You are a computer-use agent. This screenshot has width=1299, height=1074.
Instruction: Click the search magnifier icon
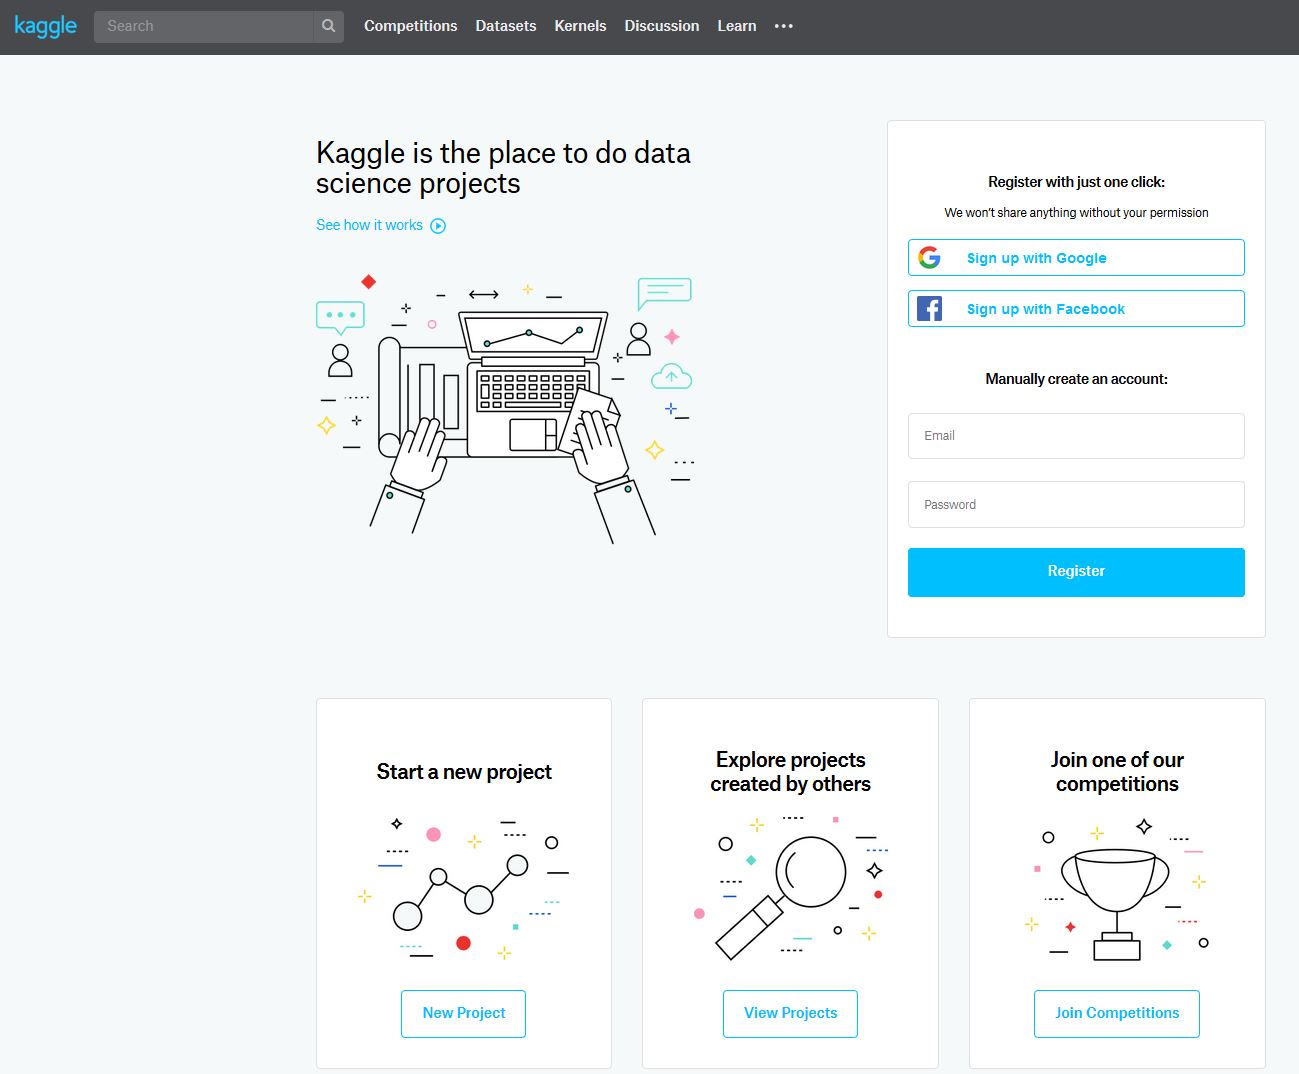[x=328, y=26]
